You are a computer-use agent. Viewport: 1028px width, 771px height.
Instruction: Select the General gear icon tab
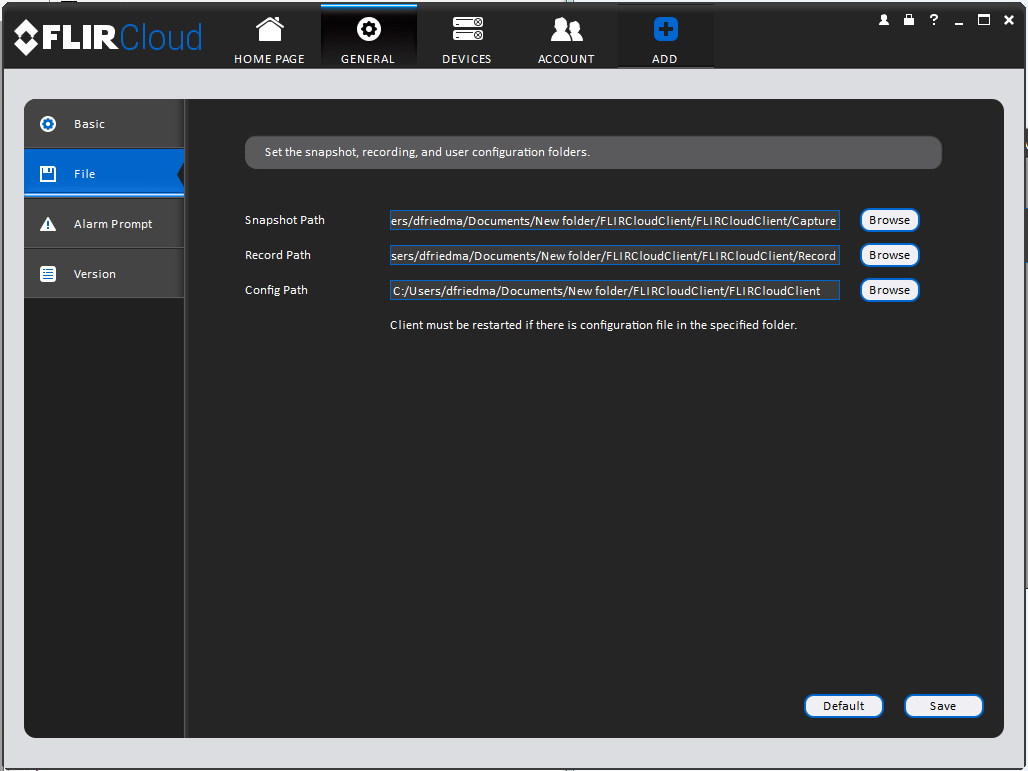click(x=368, y=30)
